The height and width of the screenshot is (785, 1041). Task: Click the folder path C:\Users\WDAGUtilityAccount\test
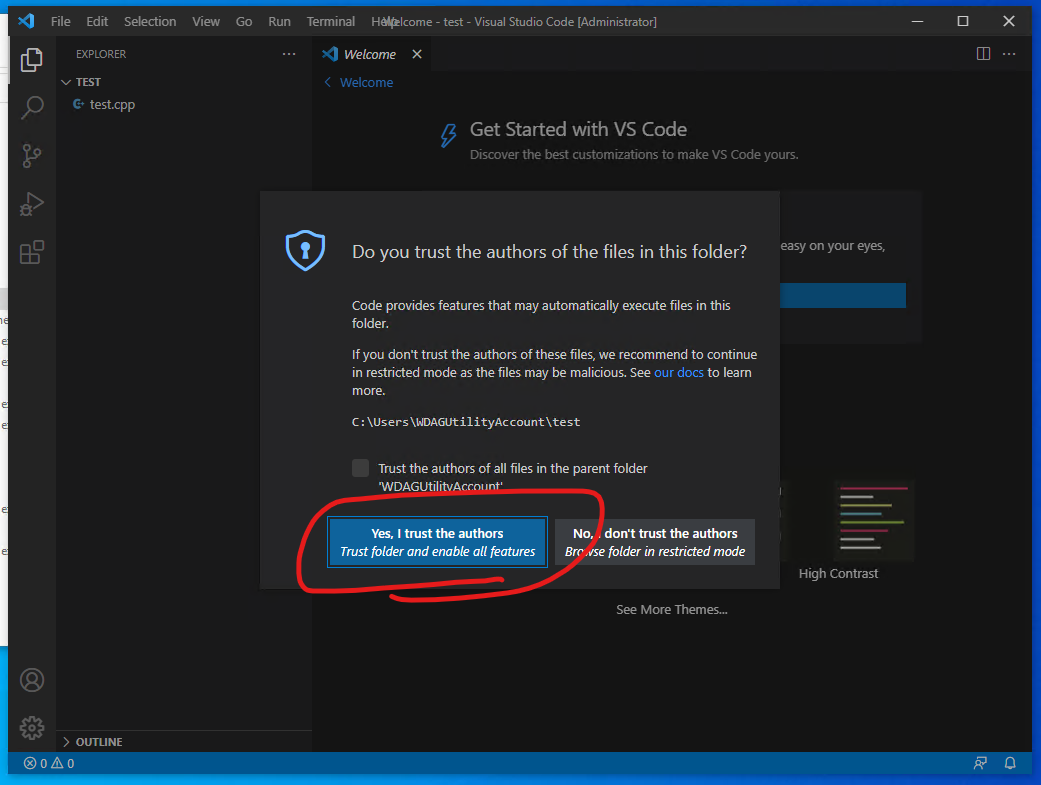(x=466, y=422)
